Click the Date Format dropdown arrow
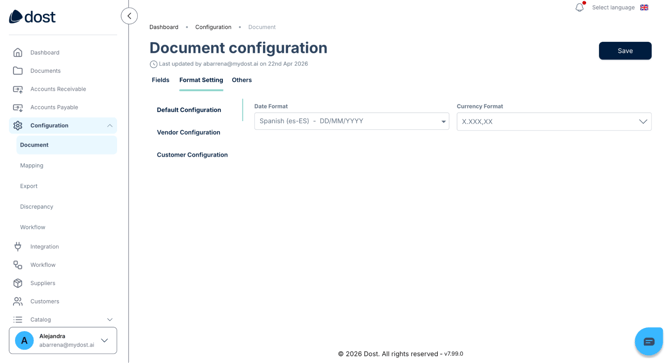 coord(444,122)
